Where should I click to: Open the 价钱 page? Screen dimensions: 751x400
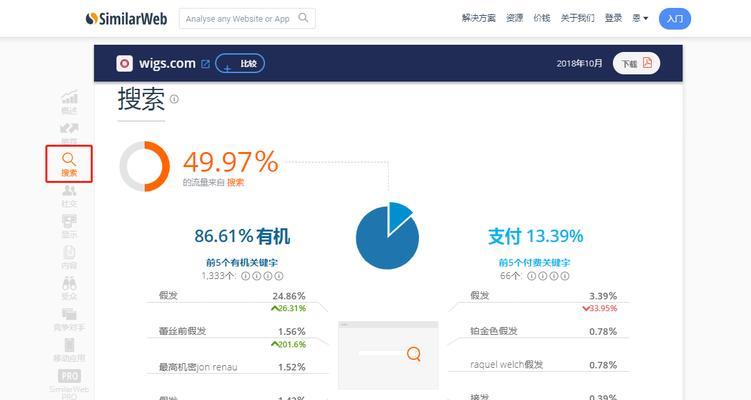click(542, 18)
